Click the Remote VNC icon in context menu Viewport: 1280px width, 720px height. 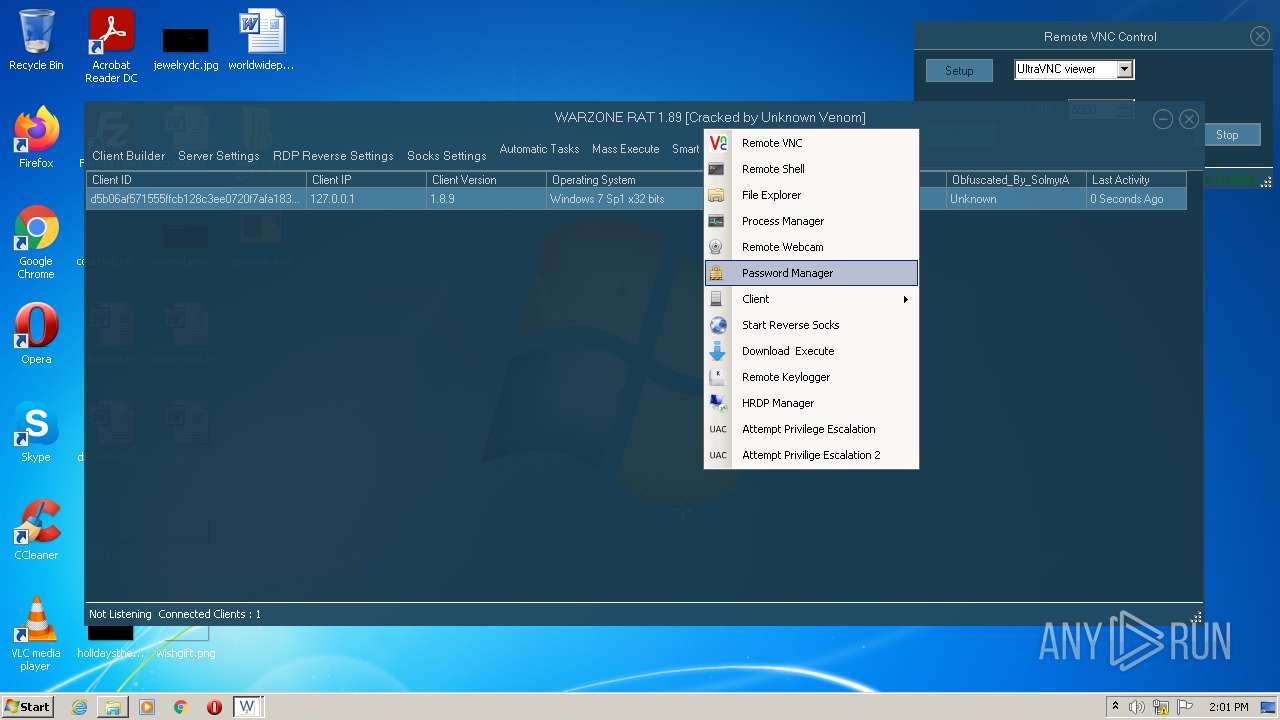tap(717, 143)
